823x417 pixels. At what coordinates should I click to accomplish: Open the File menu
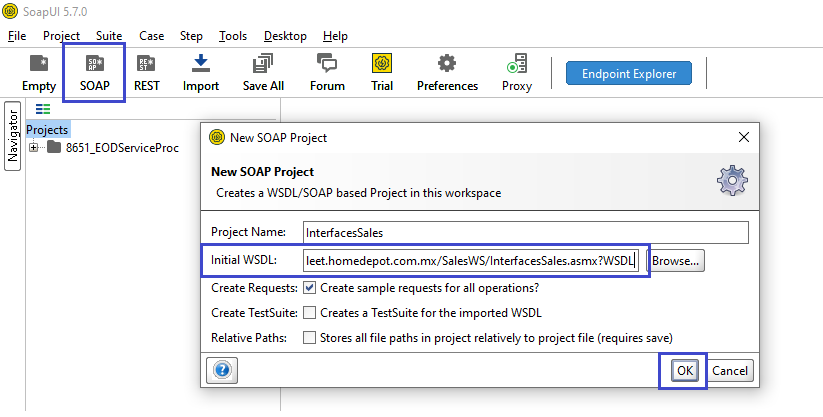pos(17,36)
